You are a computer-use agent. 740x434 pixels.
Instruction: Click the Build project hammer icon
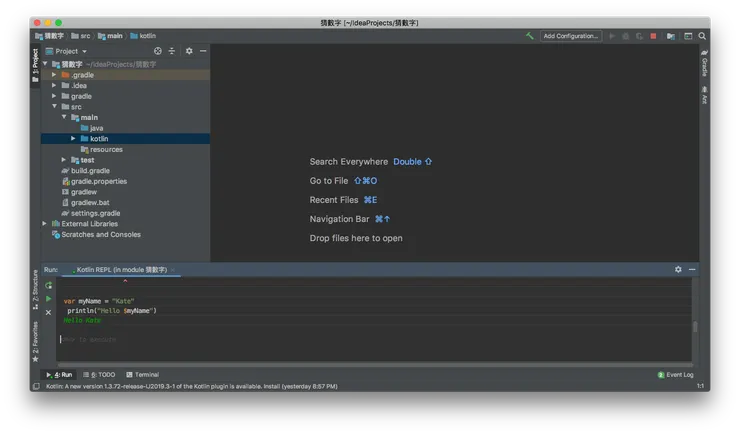click(530, 36)
